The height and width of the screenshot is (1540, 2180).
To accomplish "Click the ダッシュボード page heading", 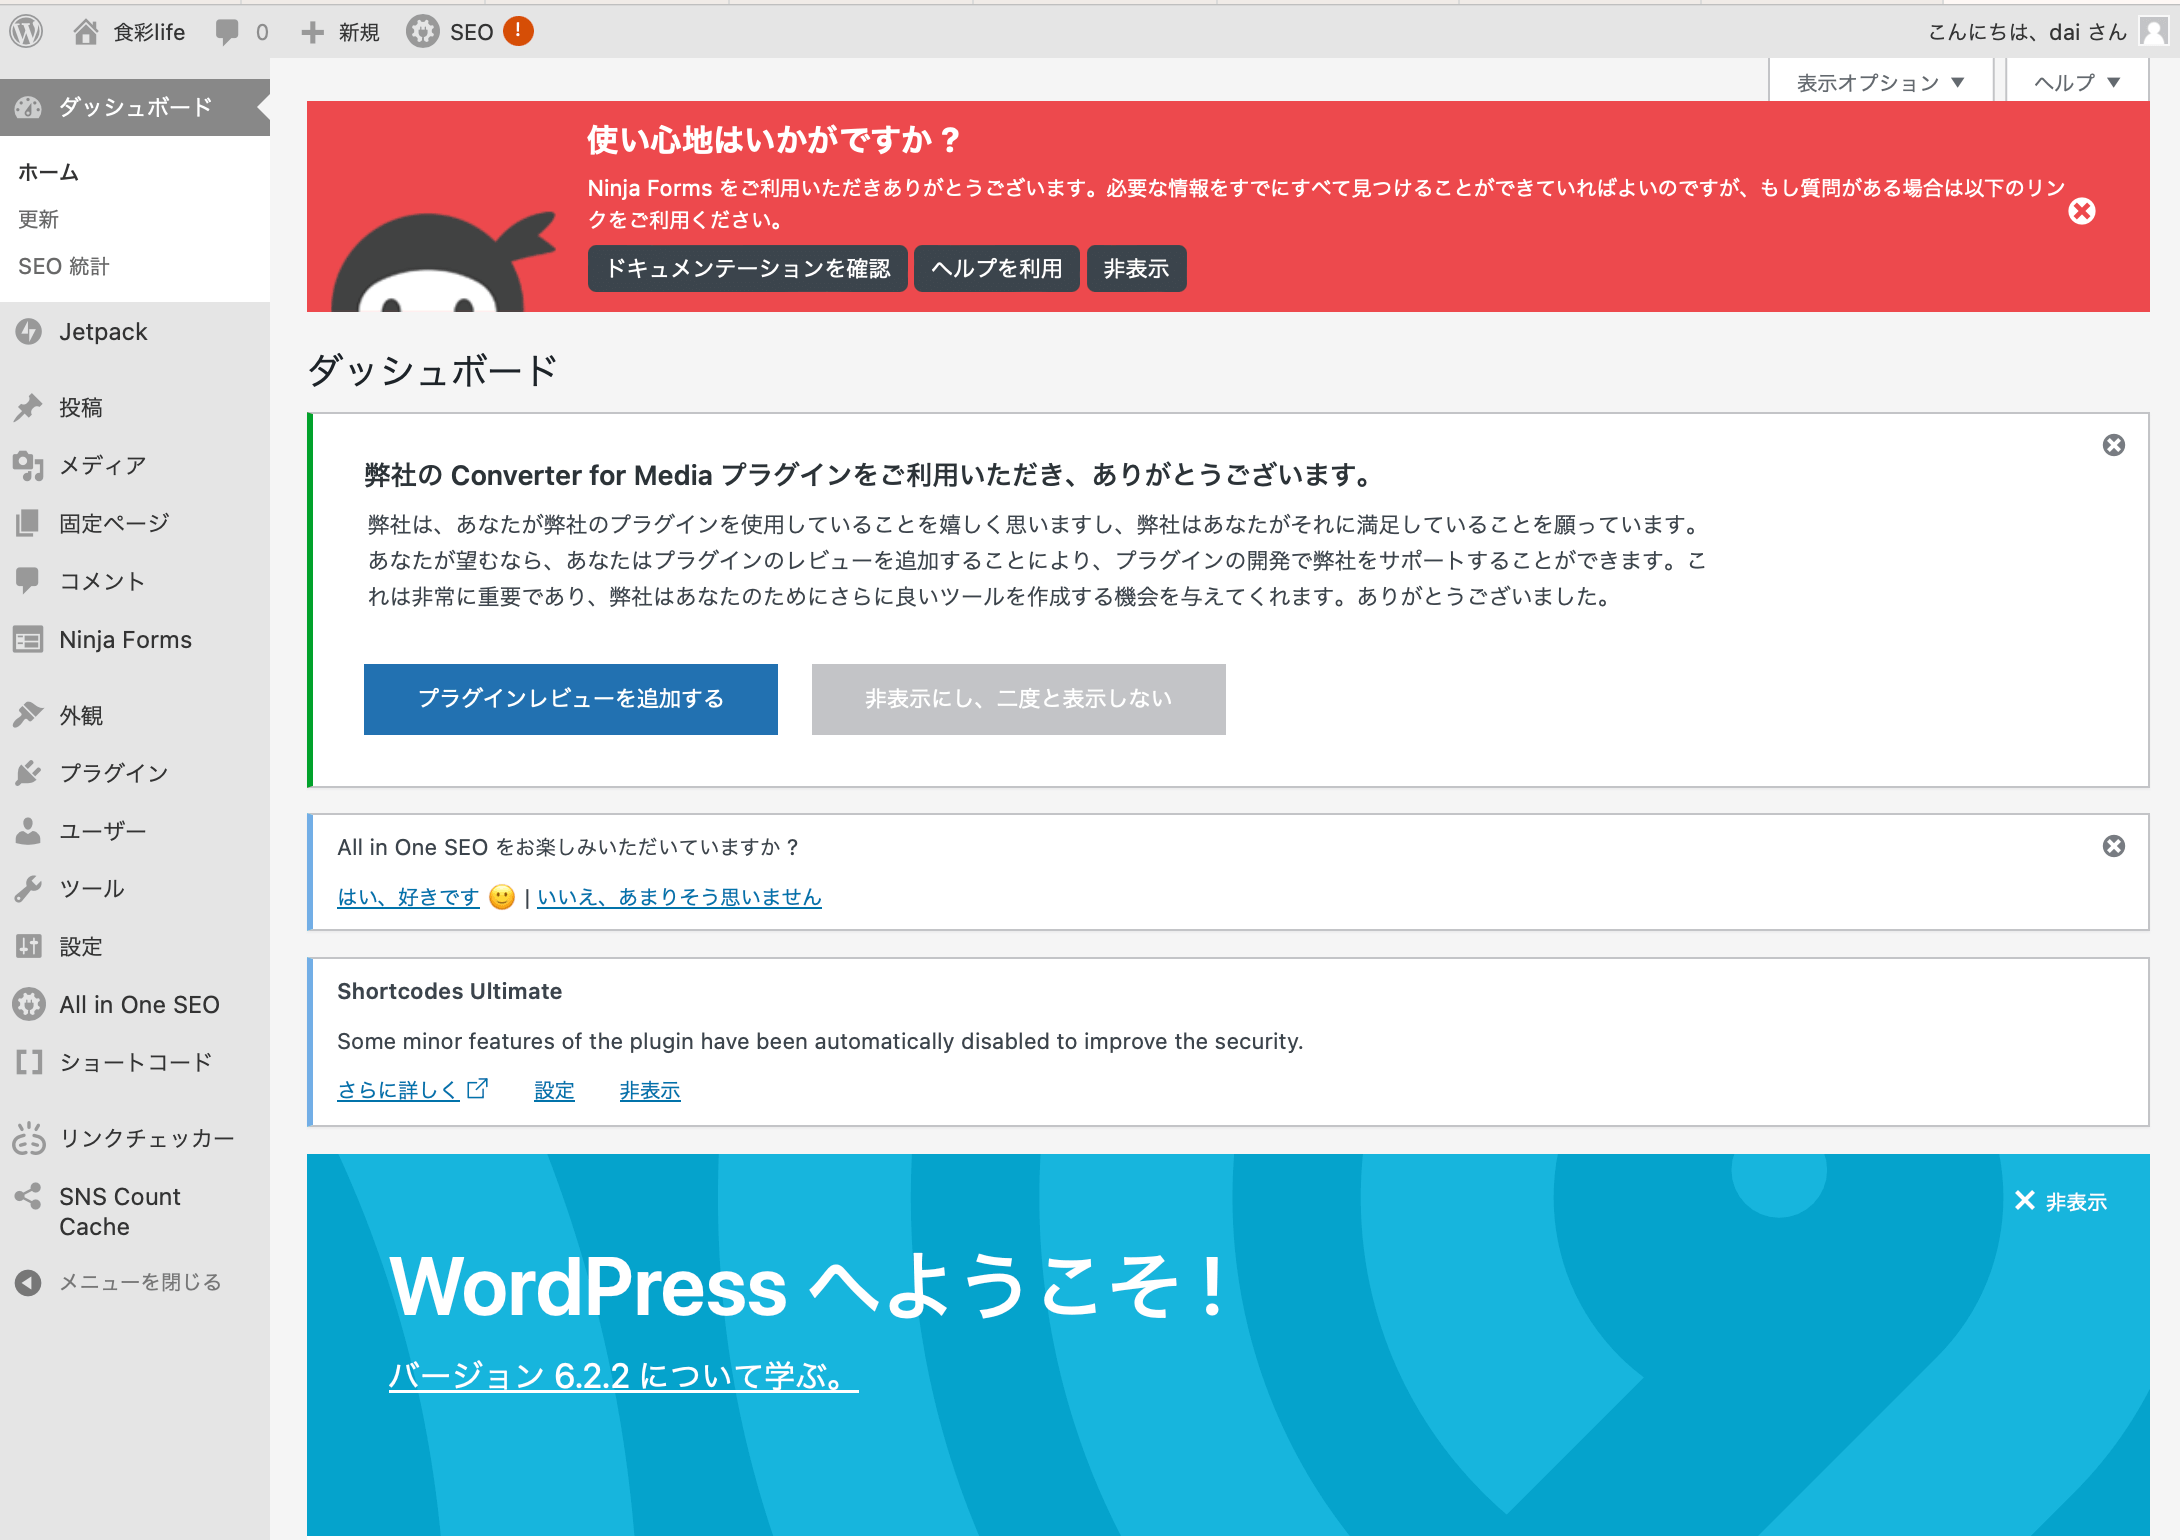I will coord(432,370).
